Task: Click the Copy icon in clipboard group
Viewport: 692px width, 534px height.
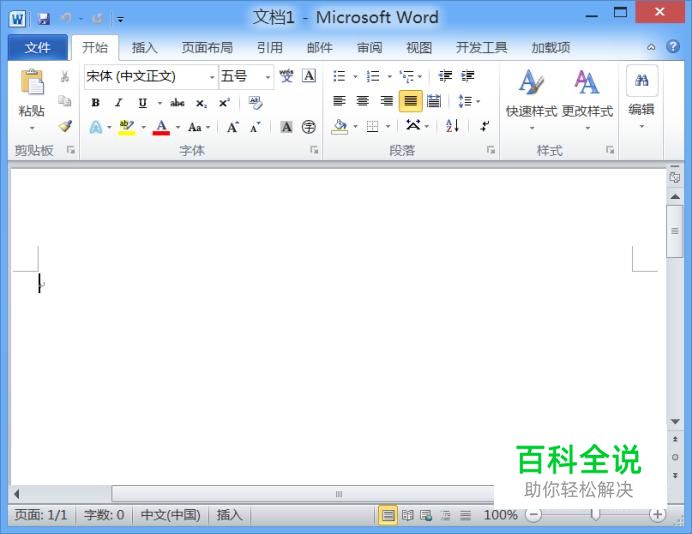Action: coord(65,101)
